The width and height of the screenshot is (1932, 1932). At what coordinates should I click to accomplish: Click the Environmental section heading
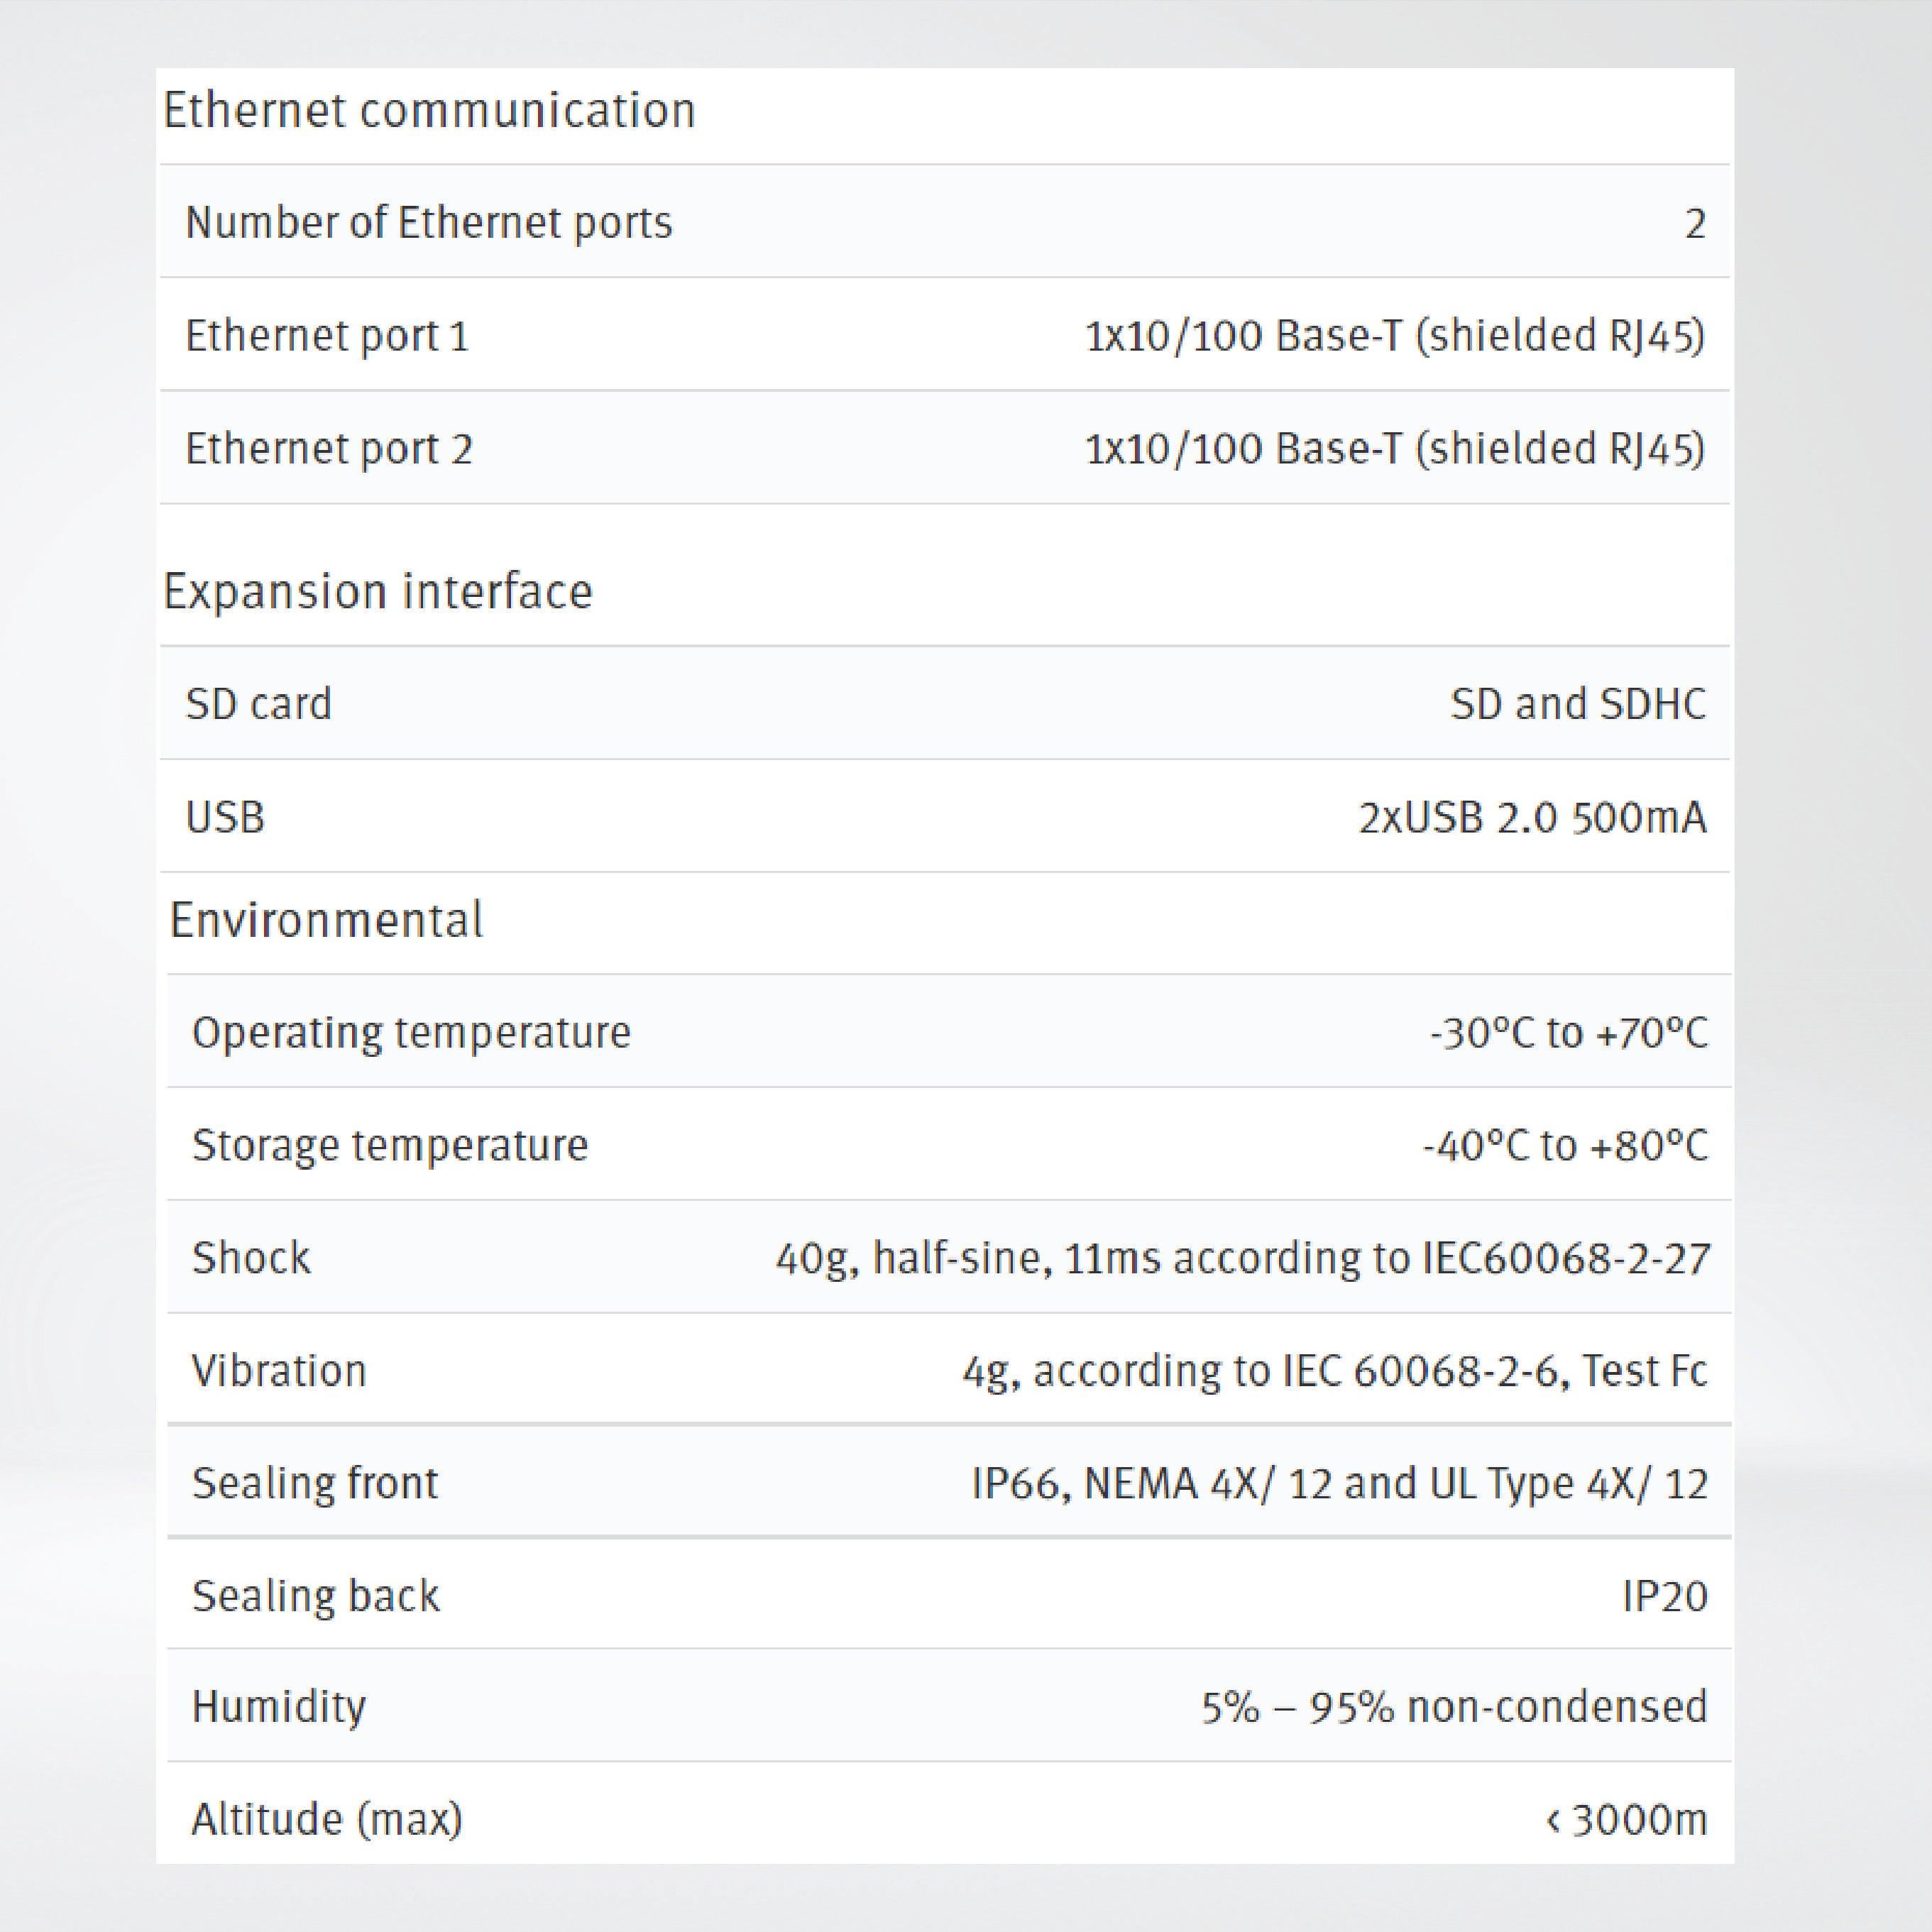[327, 920]
